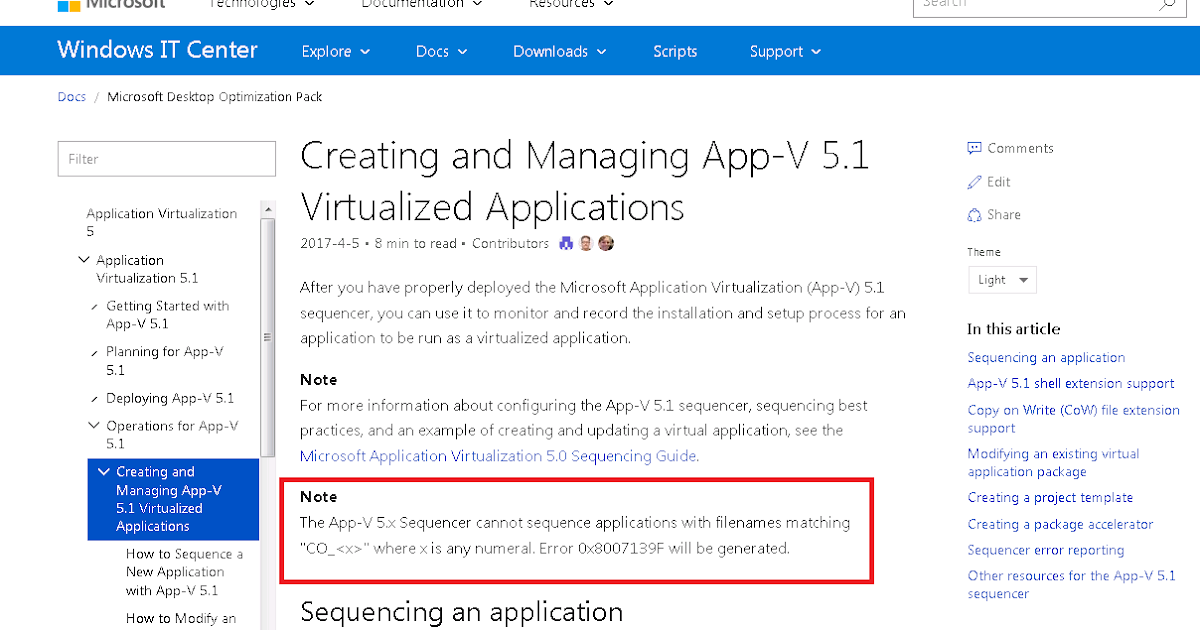This screenshot has width=1200, height=630.
Task: Click the Microsoft logo
Action: (112, 4)
